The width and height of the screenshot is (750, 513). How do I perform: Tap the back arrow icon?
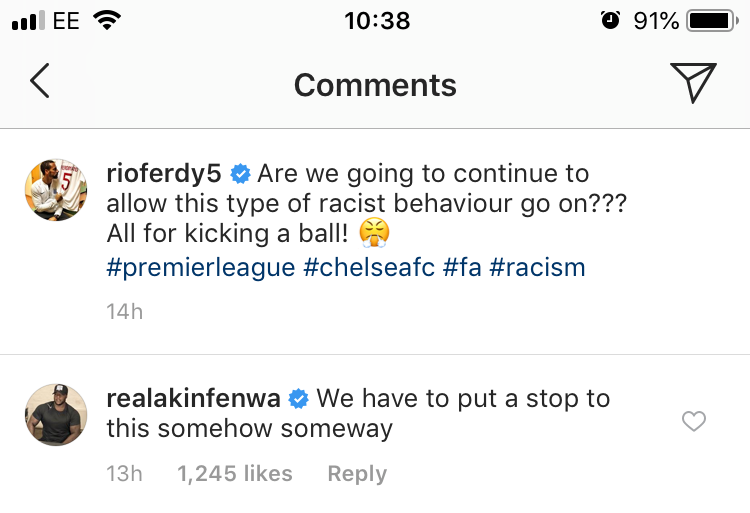coord(39,82)
